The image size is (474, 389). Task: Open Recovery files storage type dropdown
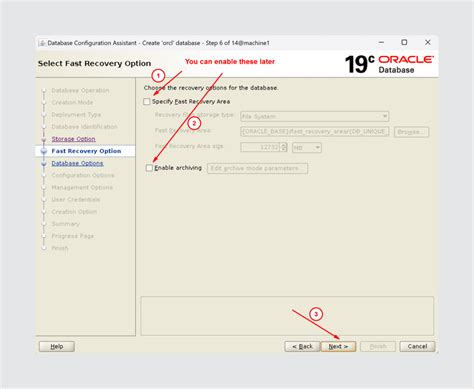click(x=314, y=116)
